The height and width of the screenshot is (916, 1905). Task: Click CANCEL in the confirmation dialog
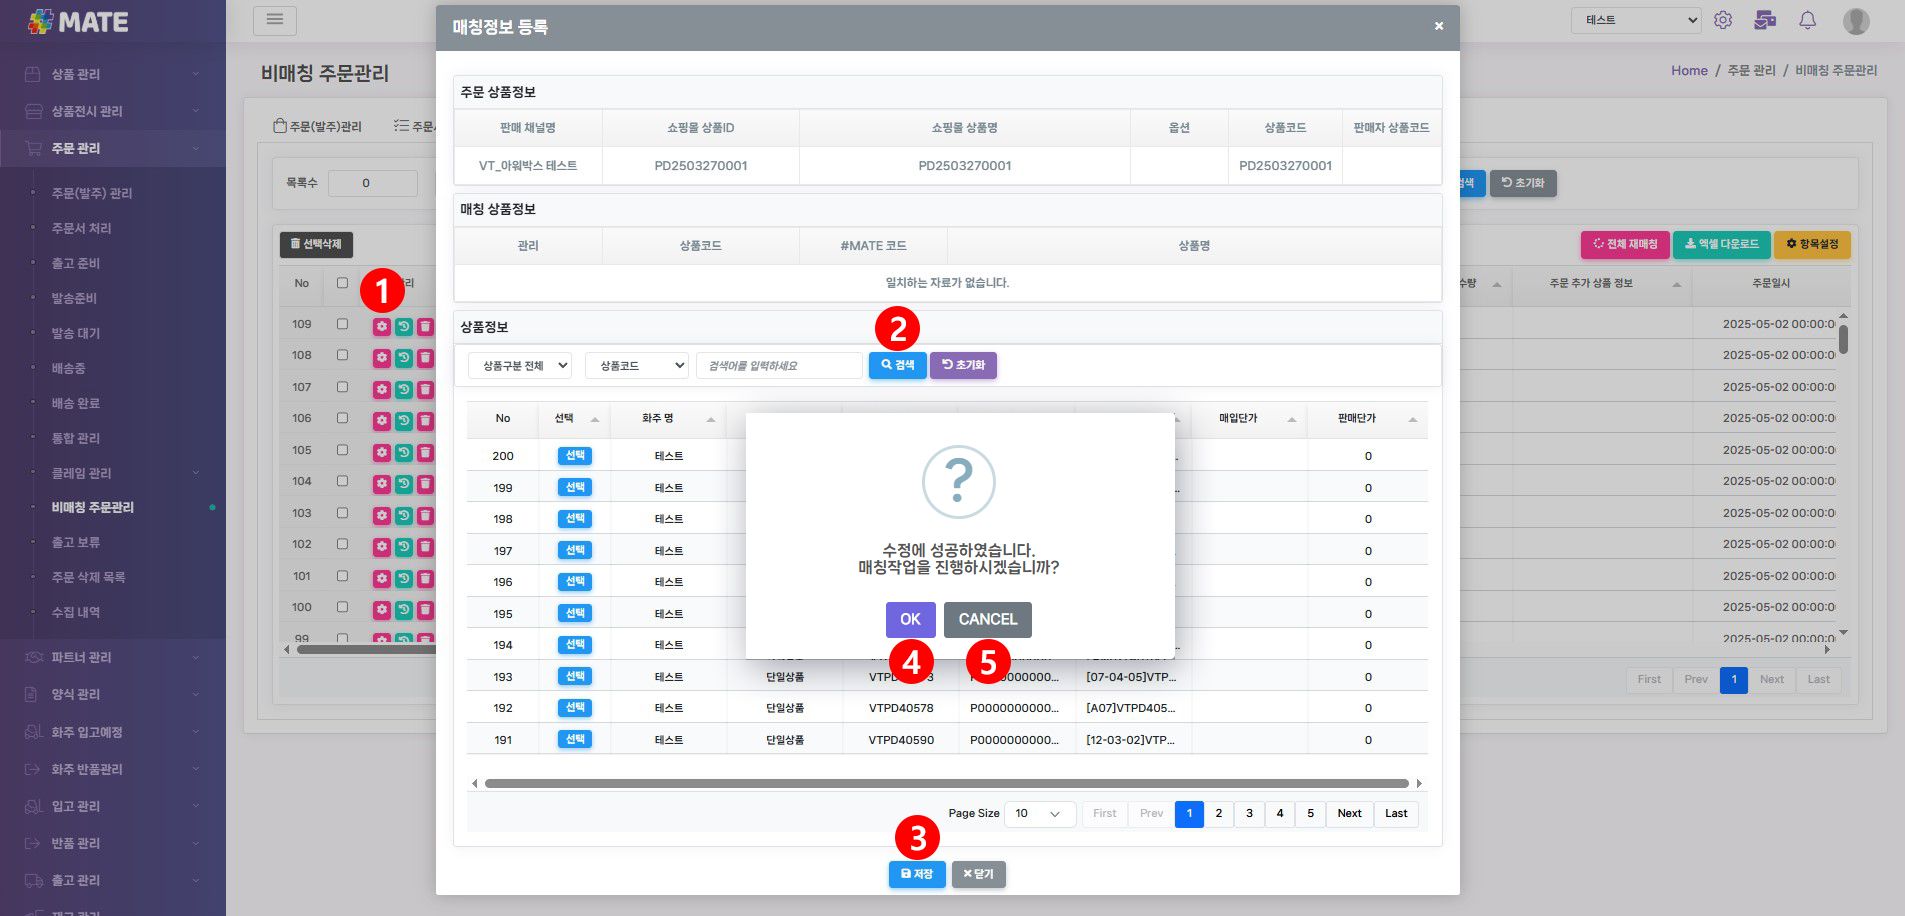(x=988, y=619)
